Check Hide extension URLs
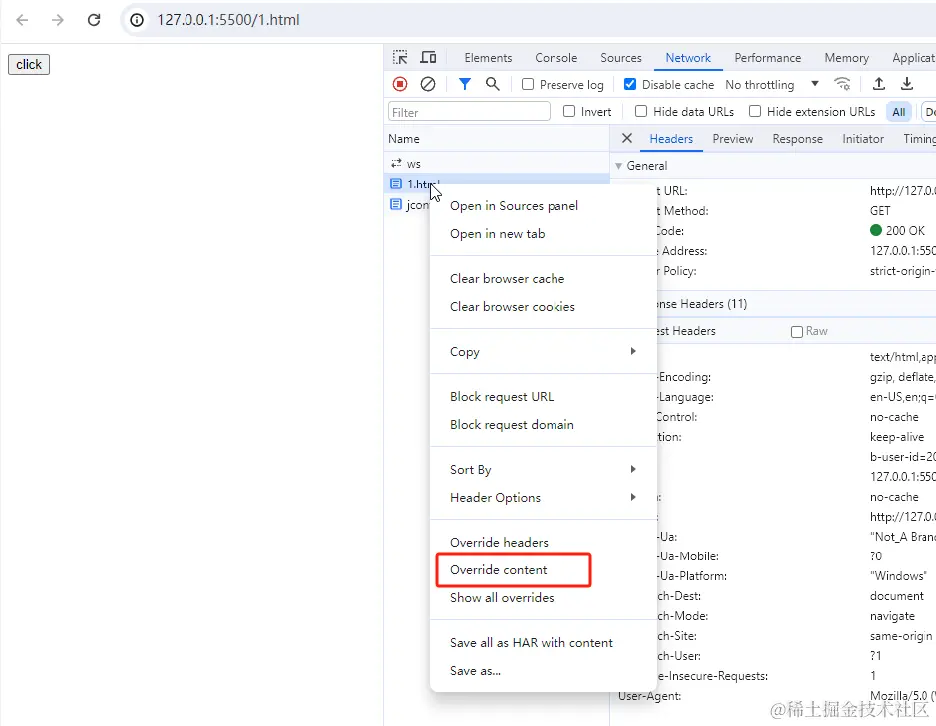 755,111
